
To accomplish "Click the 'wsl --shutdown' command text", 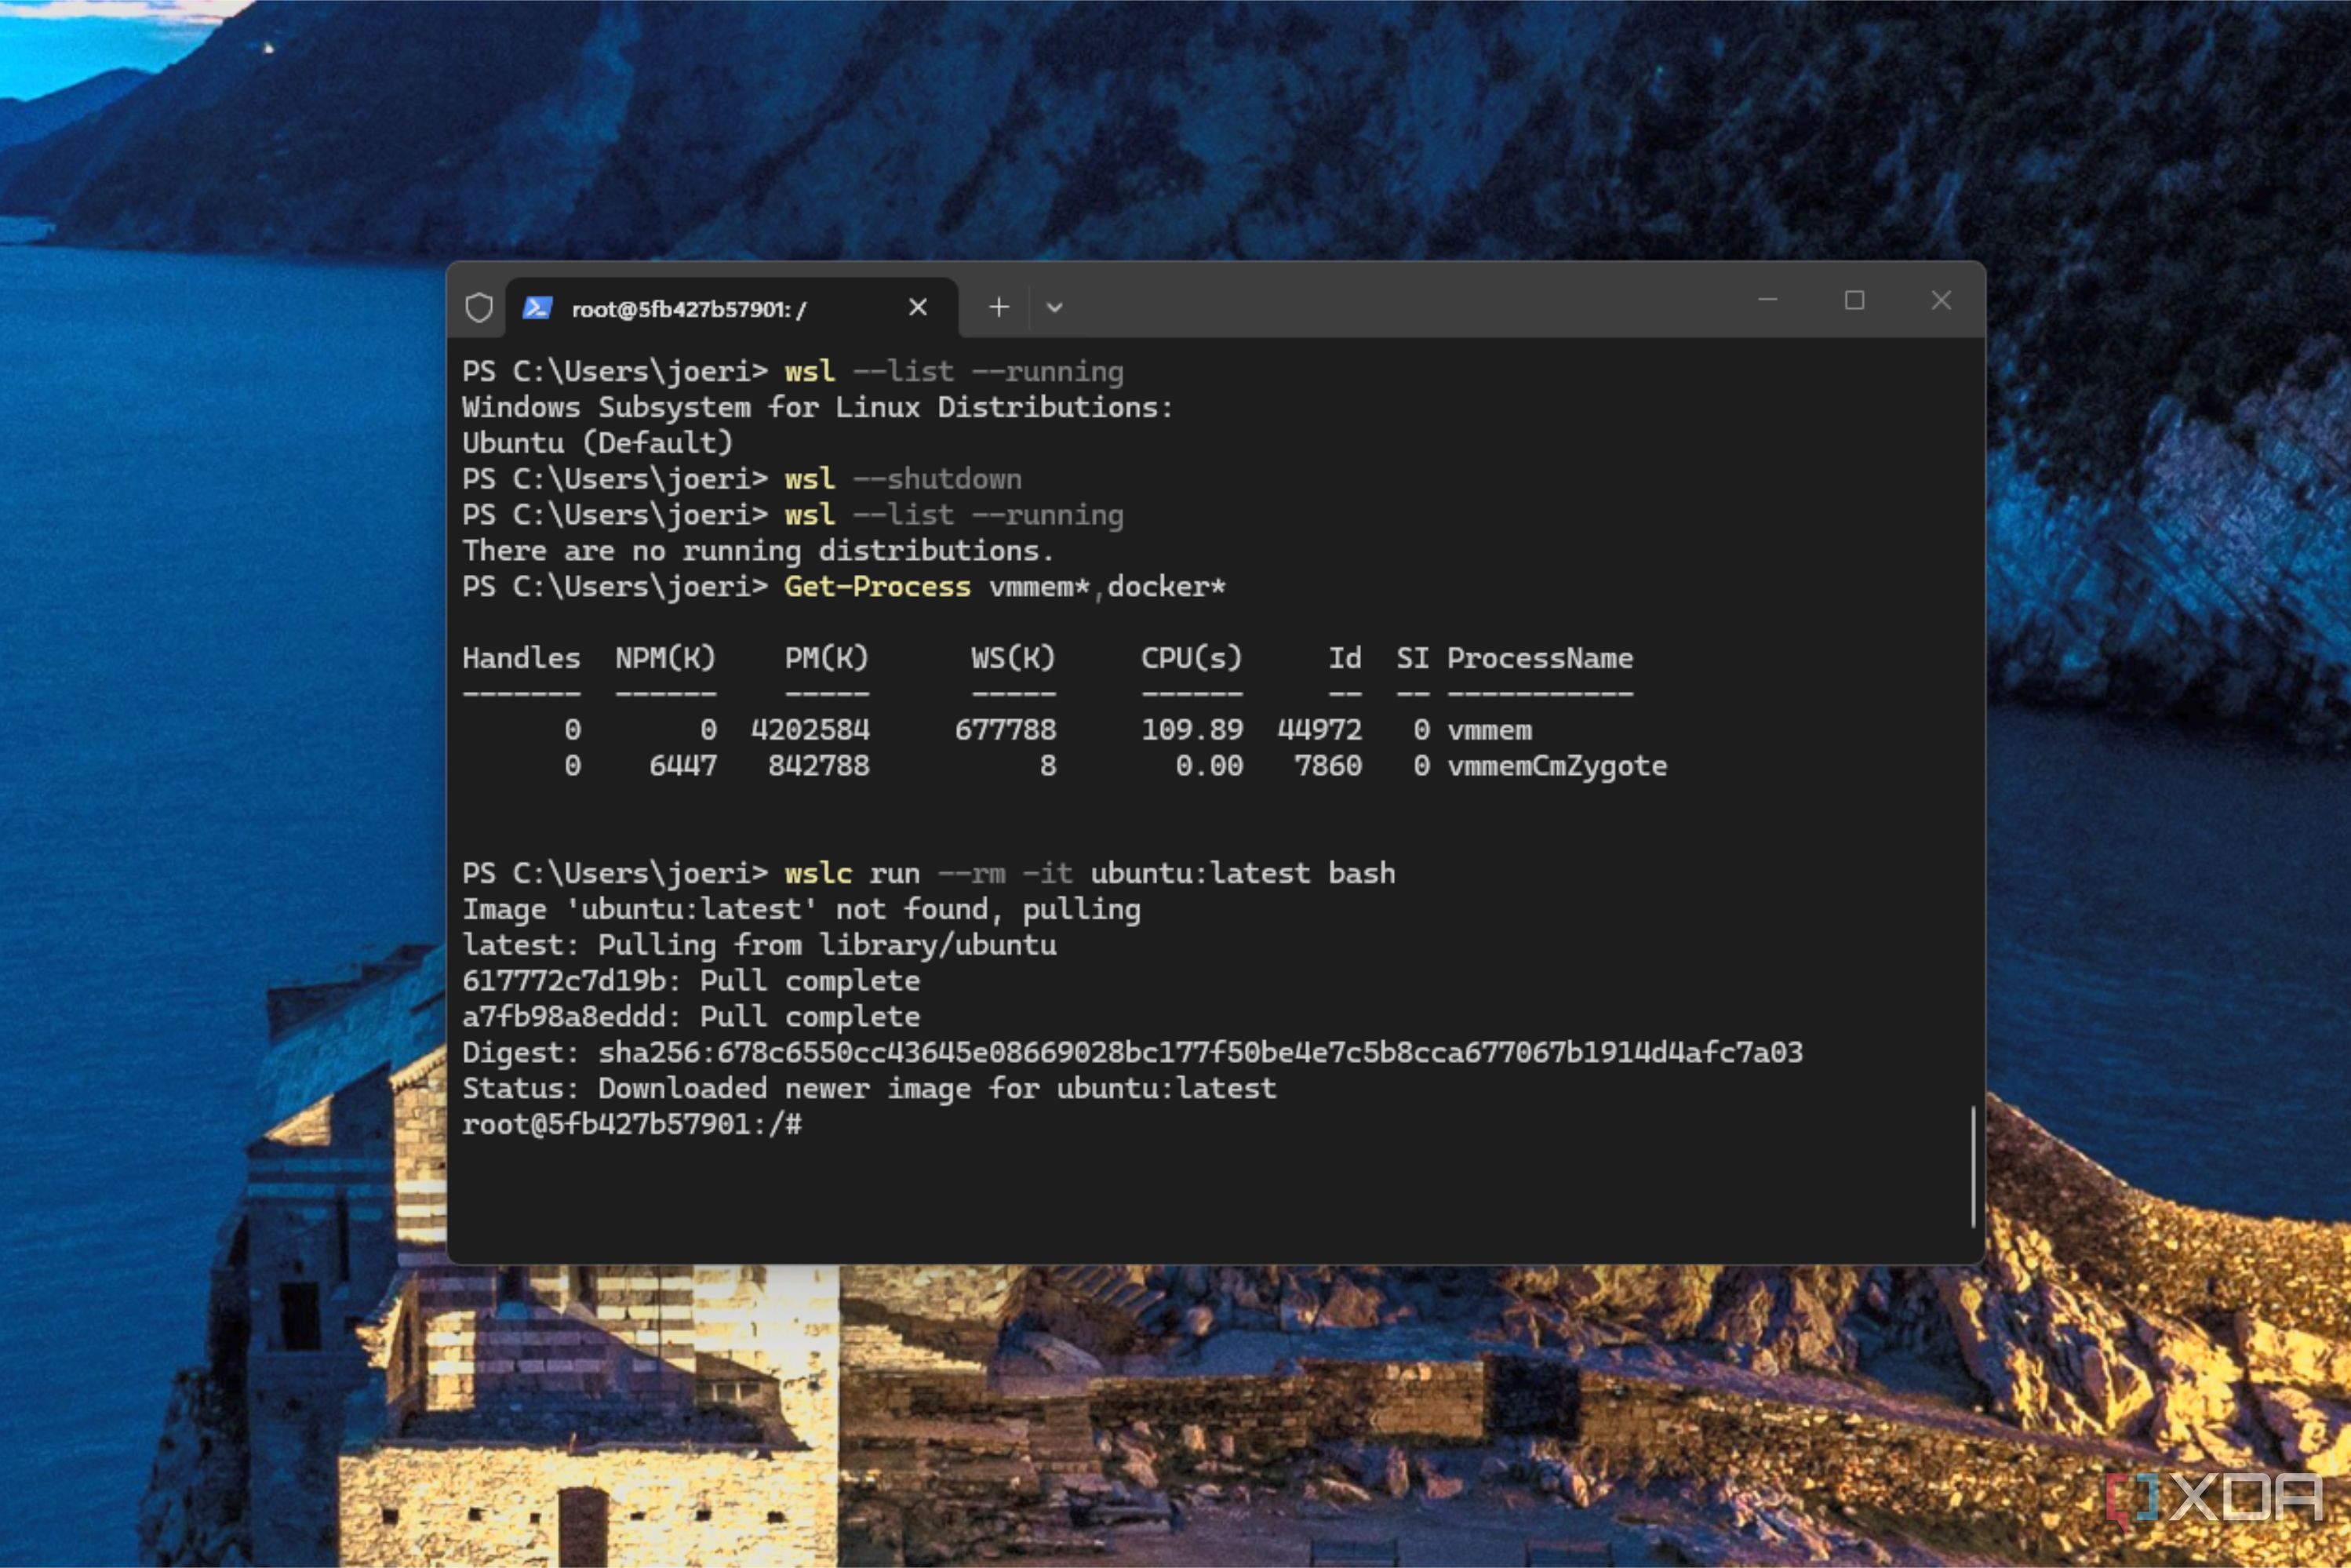I will tap(903, 479).
